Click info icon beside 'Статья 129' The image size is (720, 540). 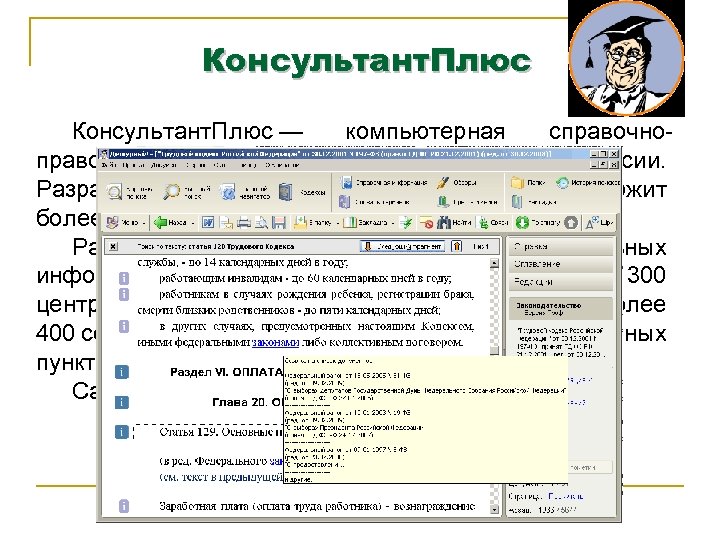click(121, 432)
